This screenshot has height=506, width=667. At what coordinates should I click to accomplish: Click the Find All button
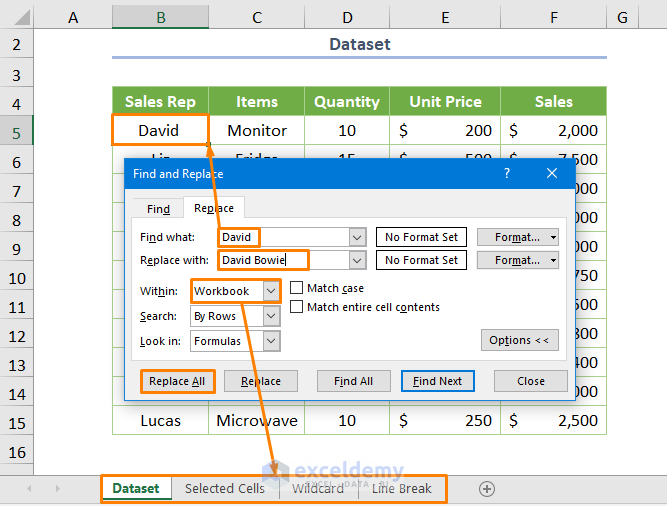(x=353, y=381)
